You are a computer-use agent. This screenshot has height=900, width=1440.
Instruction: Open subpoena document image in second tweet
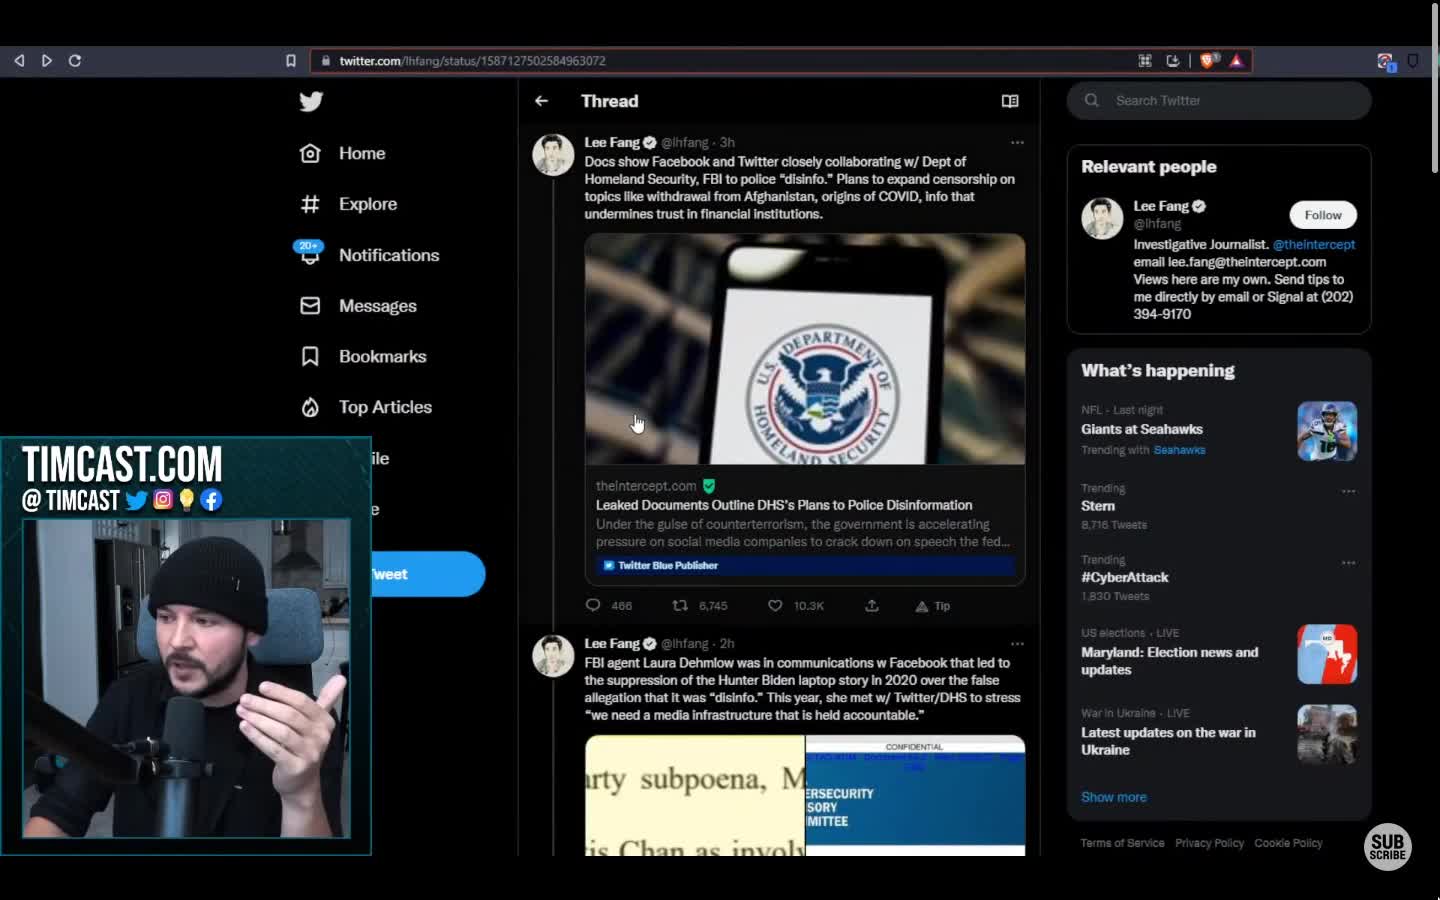tap(695, 796)
